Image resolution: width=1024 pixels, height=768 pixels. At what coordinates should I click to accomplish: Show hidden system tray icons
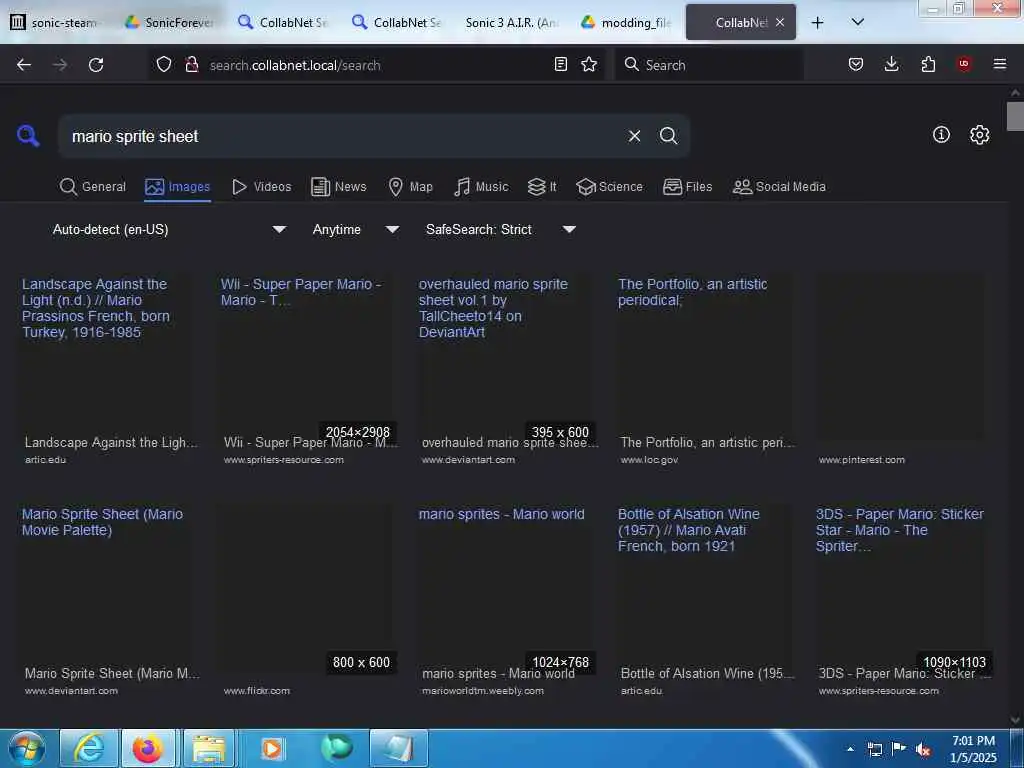pyautogui.click(x=850, y=749)
